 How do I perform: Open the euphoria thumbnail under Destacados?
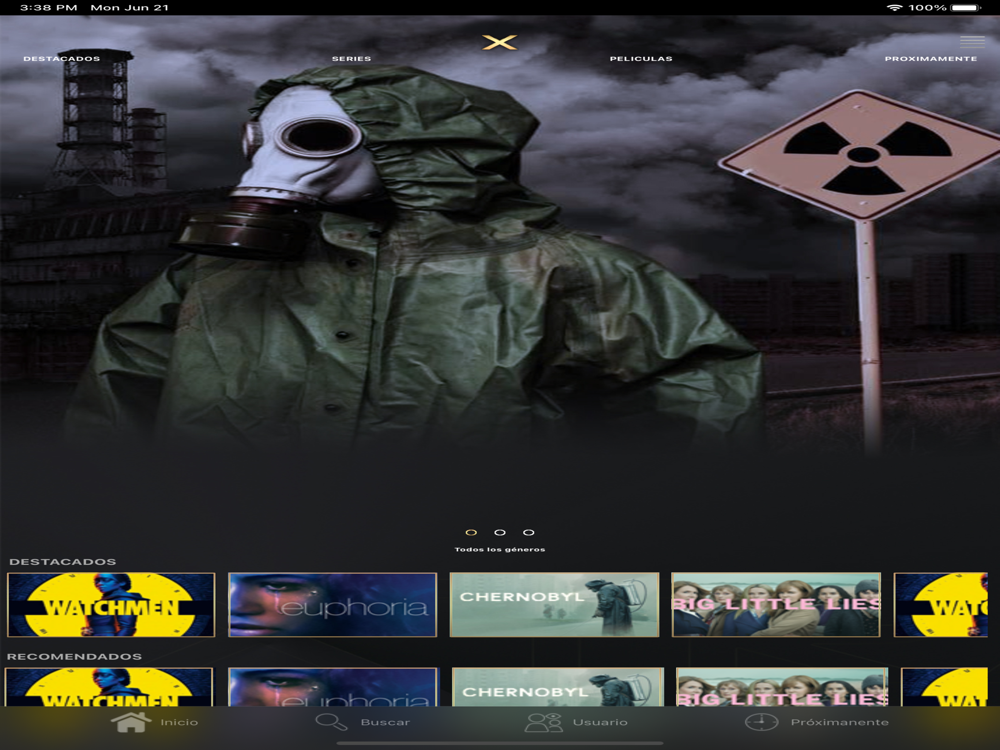click(333, 605)
